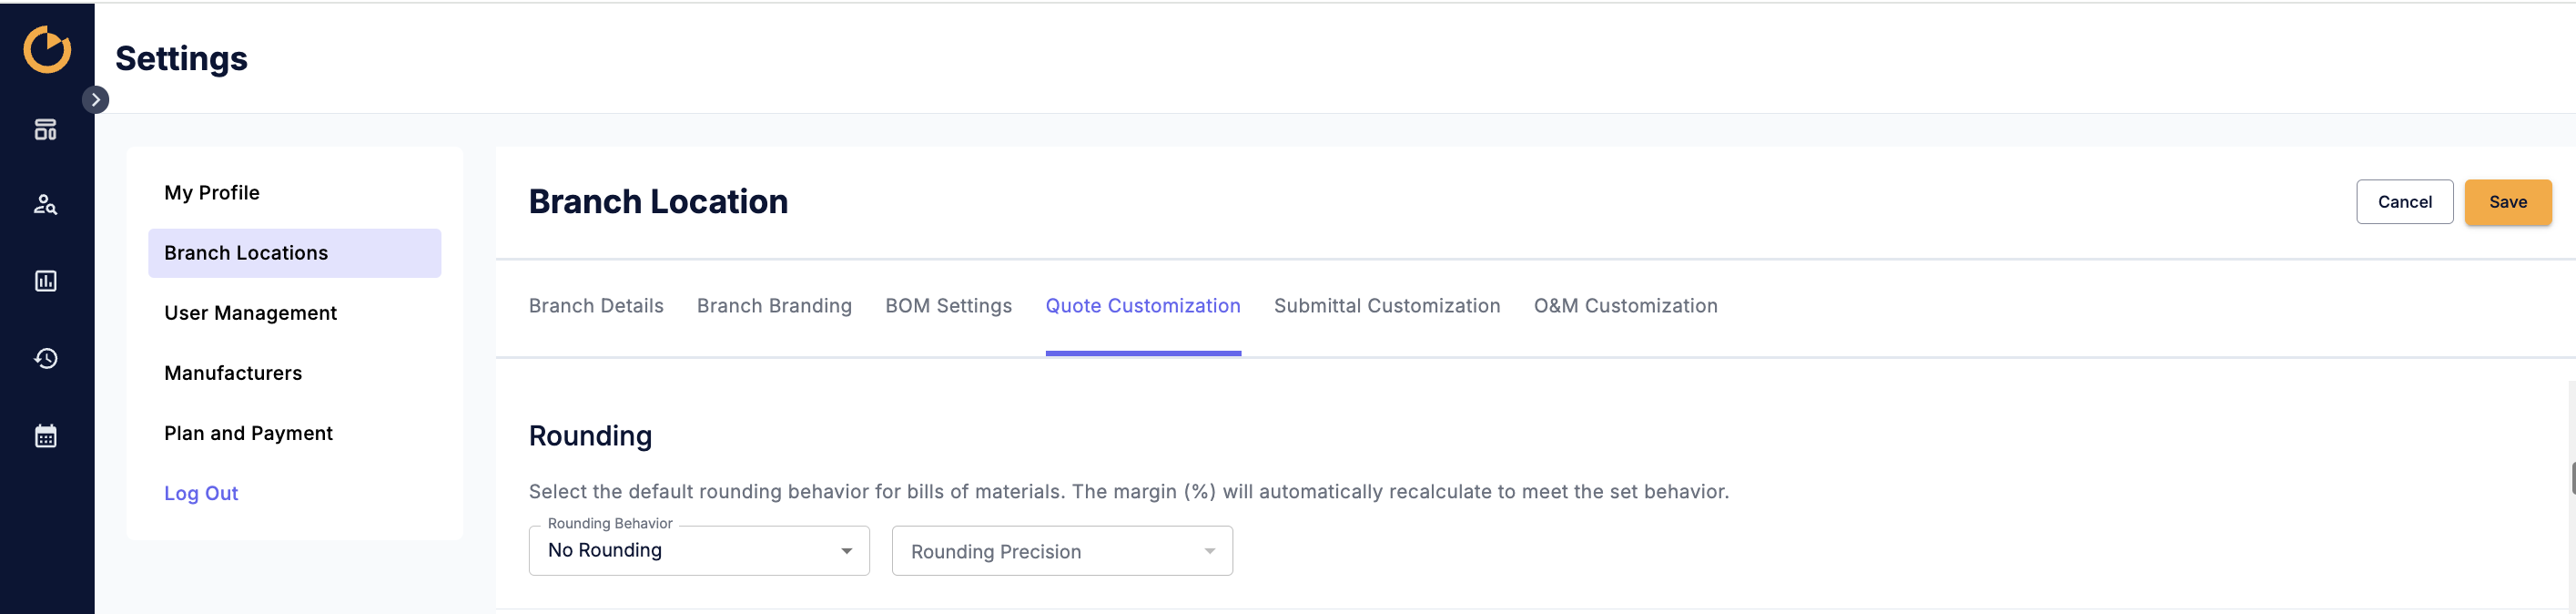Image resolution: width=2576 pixels, height=614 pixels.
Task: Open the Rounding Precision dropdown
Action: click(x=1062, y=551)
